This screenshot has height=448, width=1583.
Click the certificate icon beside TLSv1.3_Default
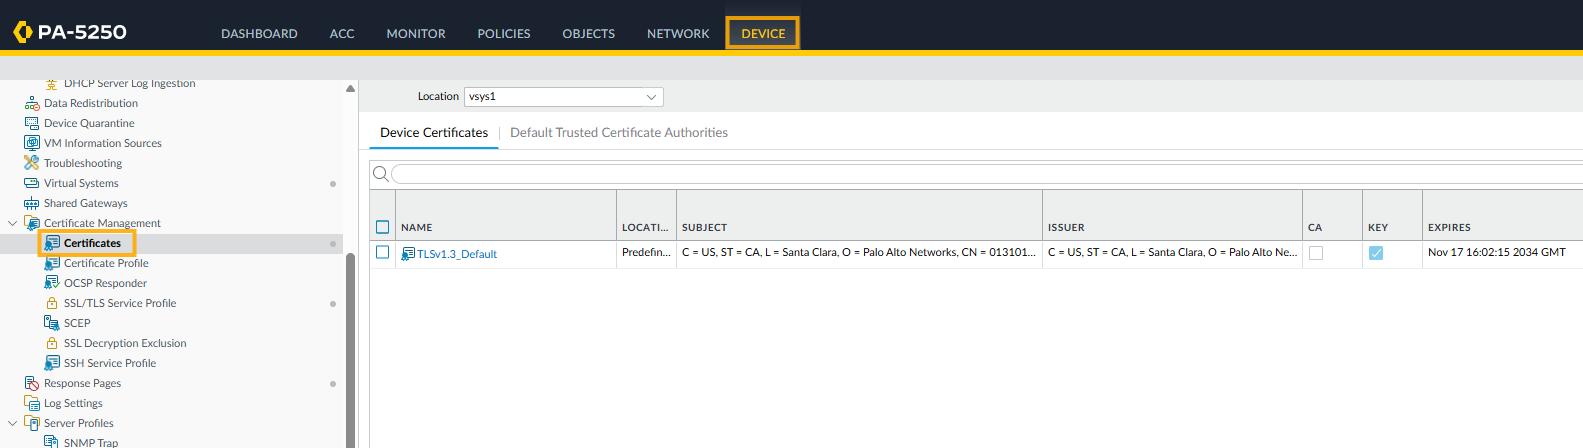408,254
